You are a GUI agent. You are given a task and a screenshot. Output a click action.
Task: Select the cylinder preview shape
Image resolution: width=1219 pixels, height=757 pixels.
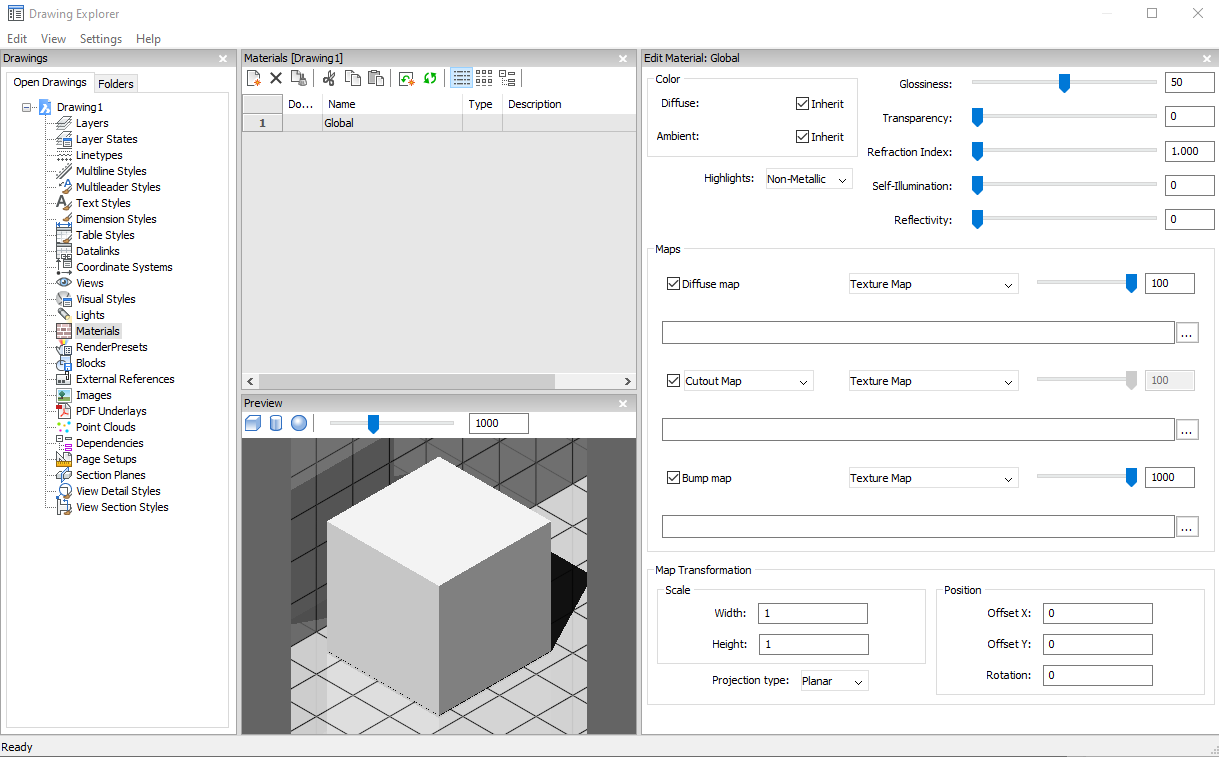point(276,424)
